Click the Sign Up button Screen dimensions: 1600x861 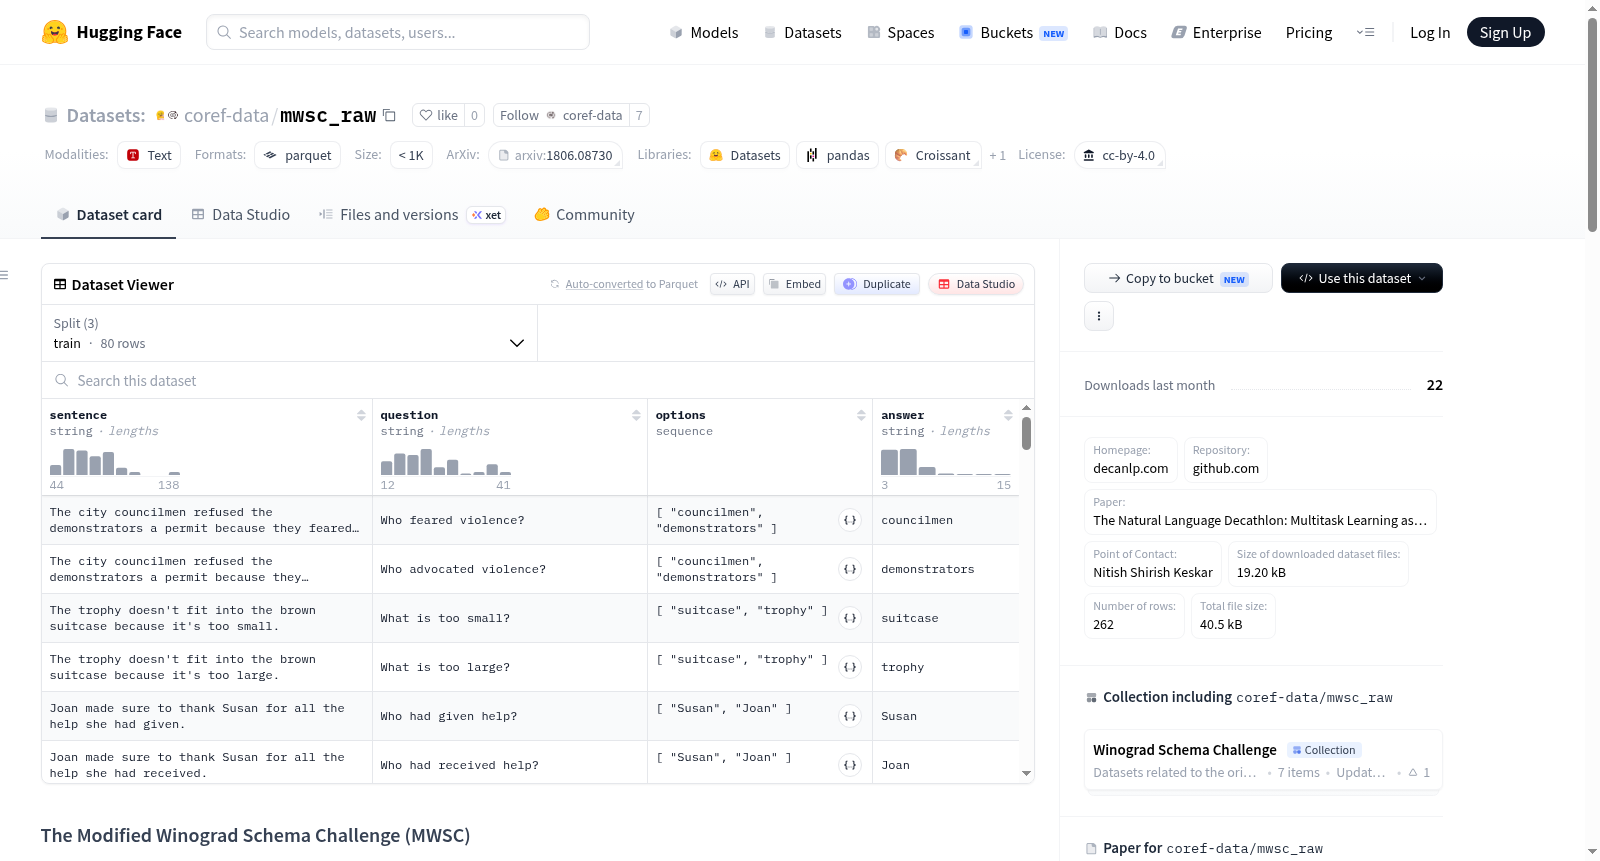click(1505, 32)
